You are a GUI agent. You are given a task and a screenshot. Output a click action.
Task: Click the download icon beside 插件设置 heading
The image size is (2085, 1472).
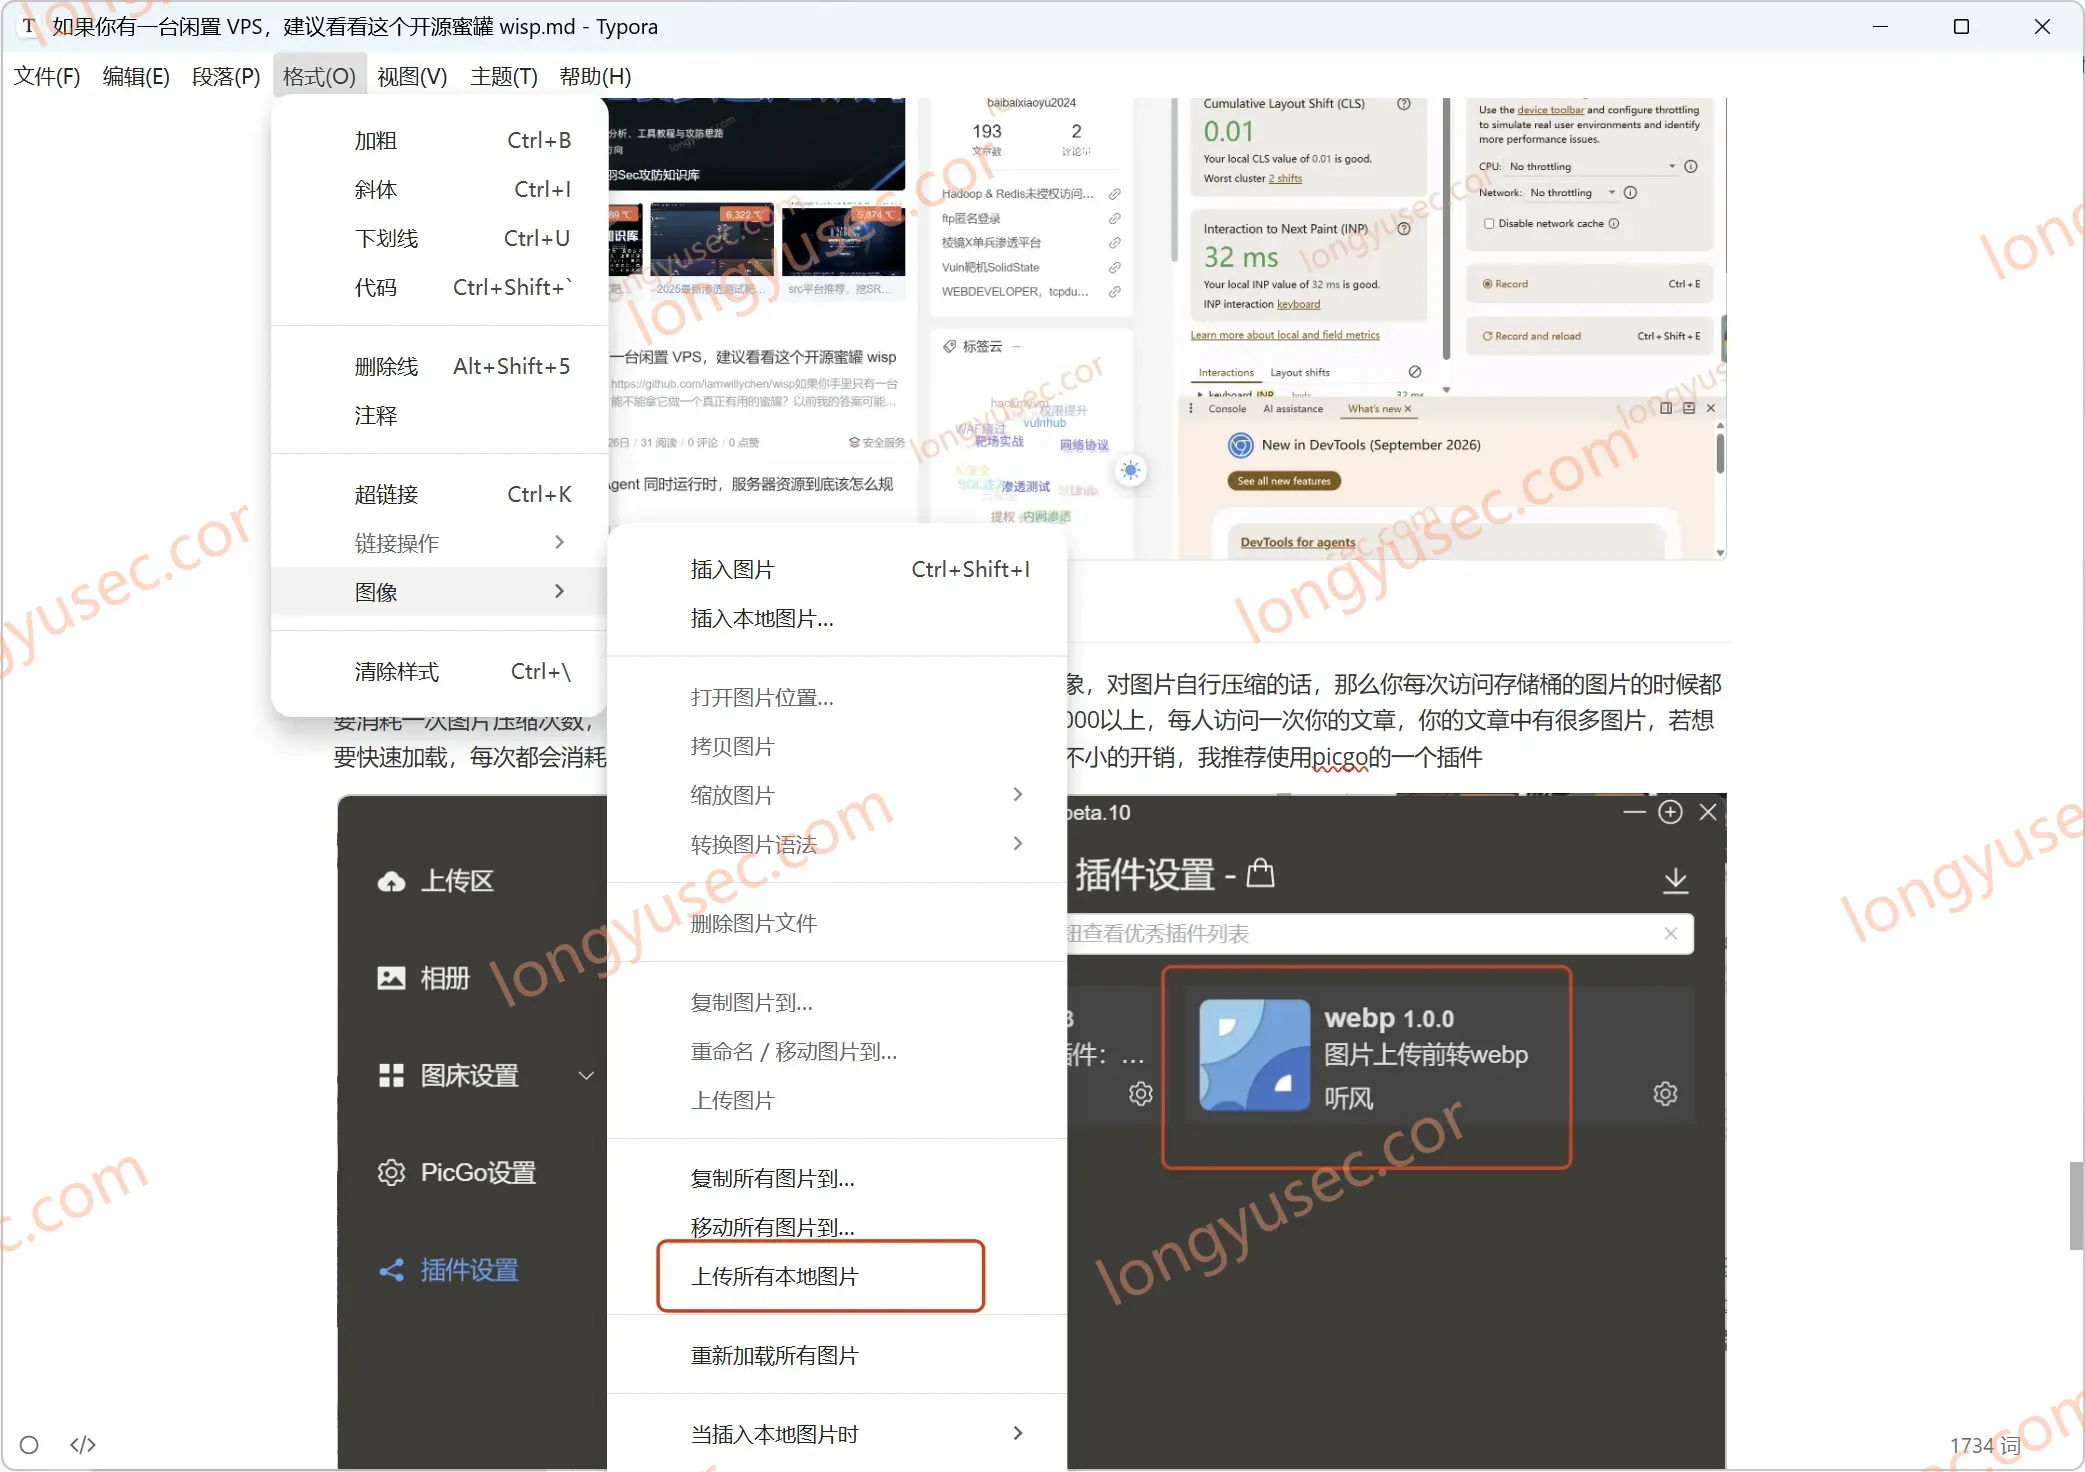click(1676, 879)
